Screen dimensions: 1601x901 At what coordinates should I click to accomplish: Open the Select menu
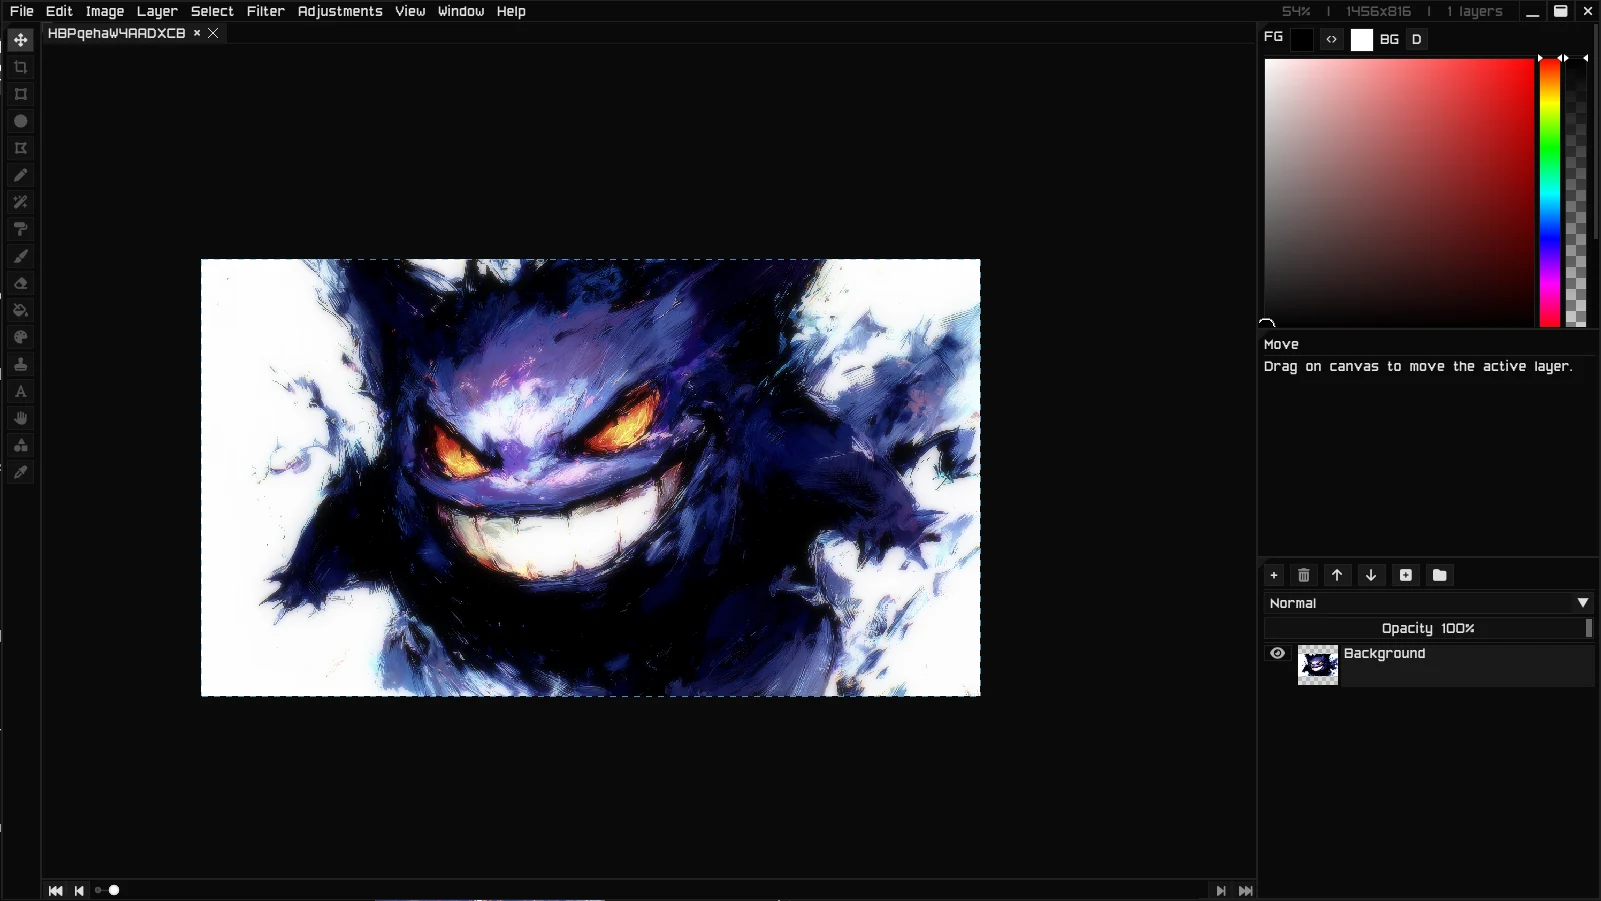coord(212,11)
